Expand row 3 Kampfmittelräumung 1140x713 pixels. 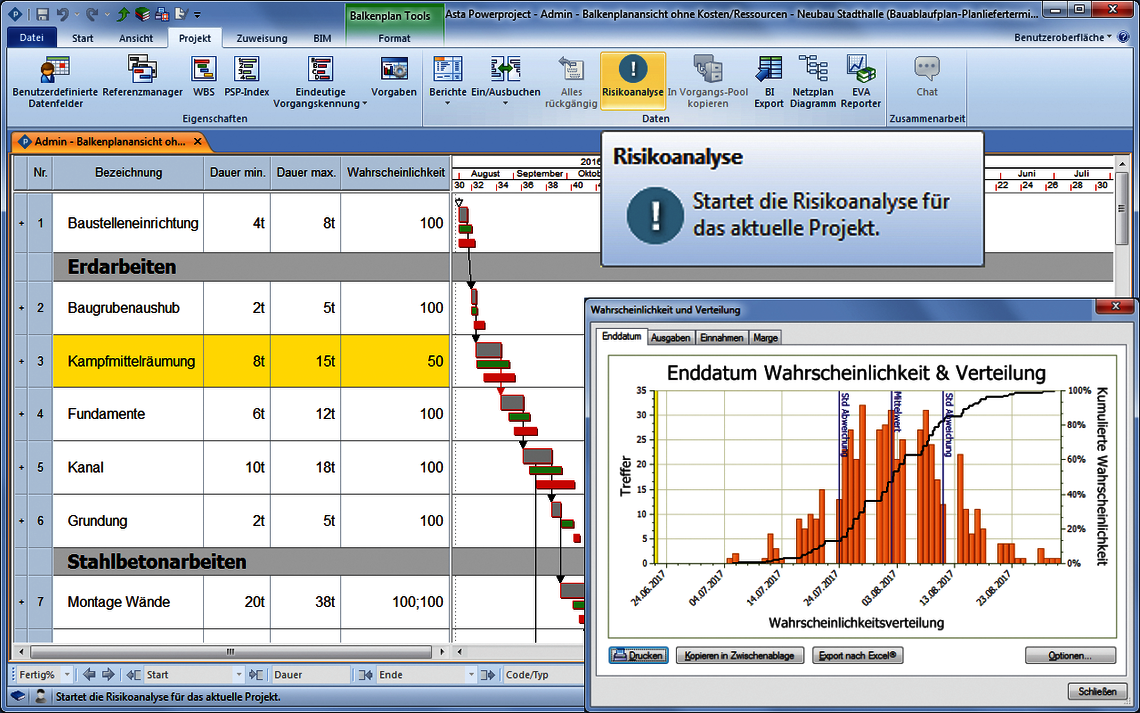click(x=21, y=361)
